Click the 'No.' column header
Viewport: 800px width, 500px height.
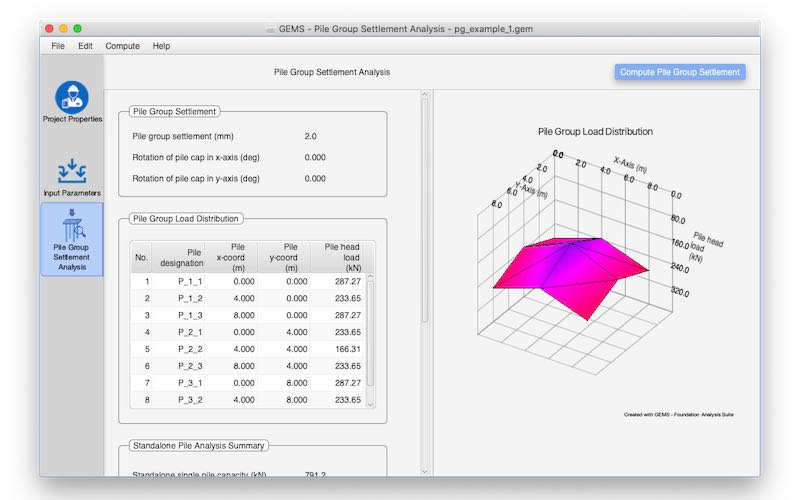(141, 257)
